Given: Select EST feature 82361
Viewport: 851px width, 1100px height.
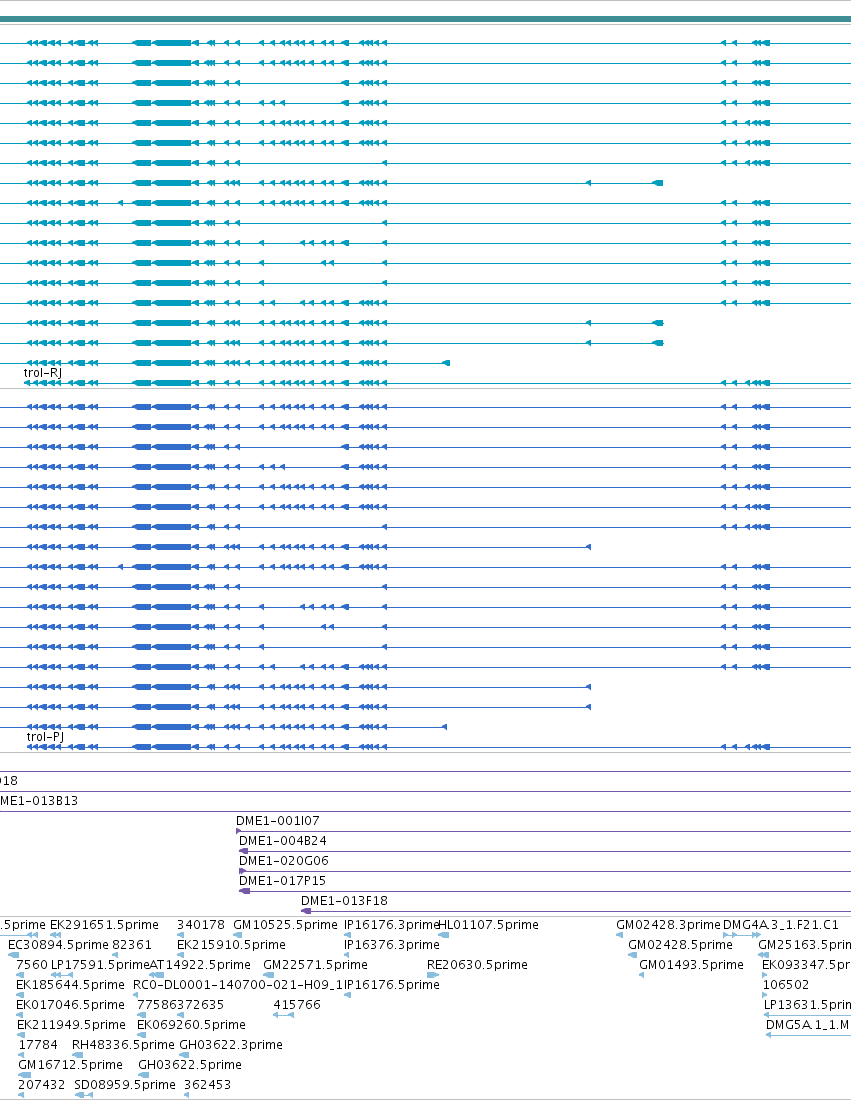Looking at the screenshot, I should click(132, 944).
